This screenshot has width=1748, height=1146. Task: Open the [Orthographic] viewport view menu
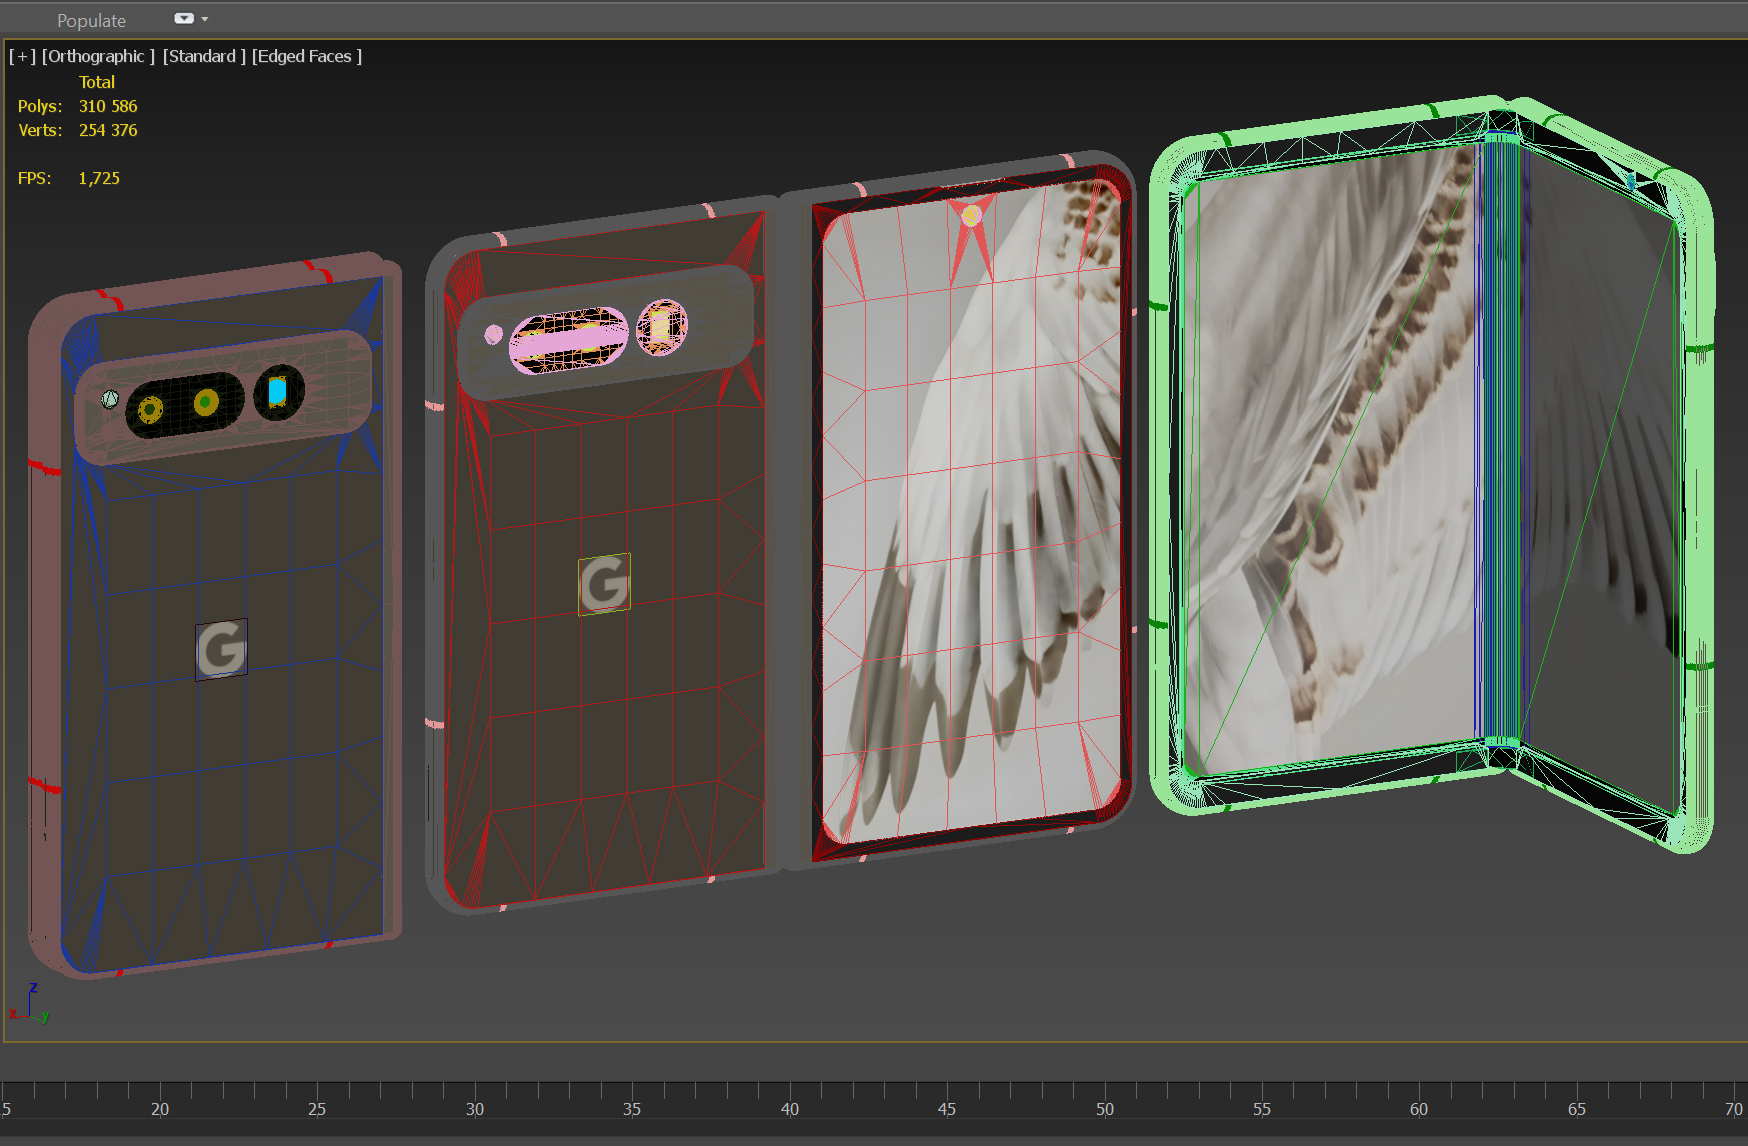98,56
